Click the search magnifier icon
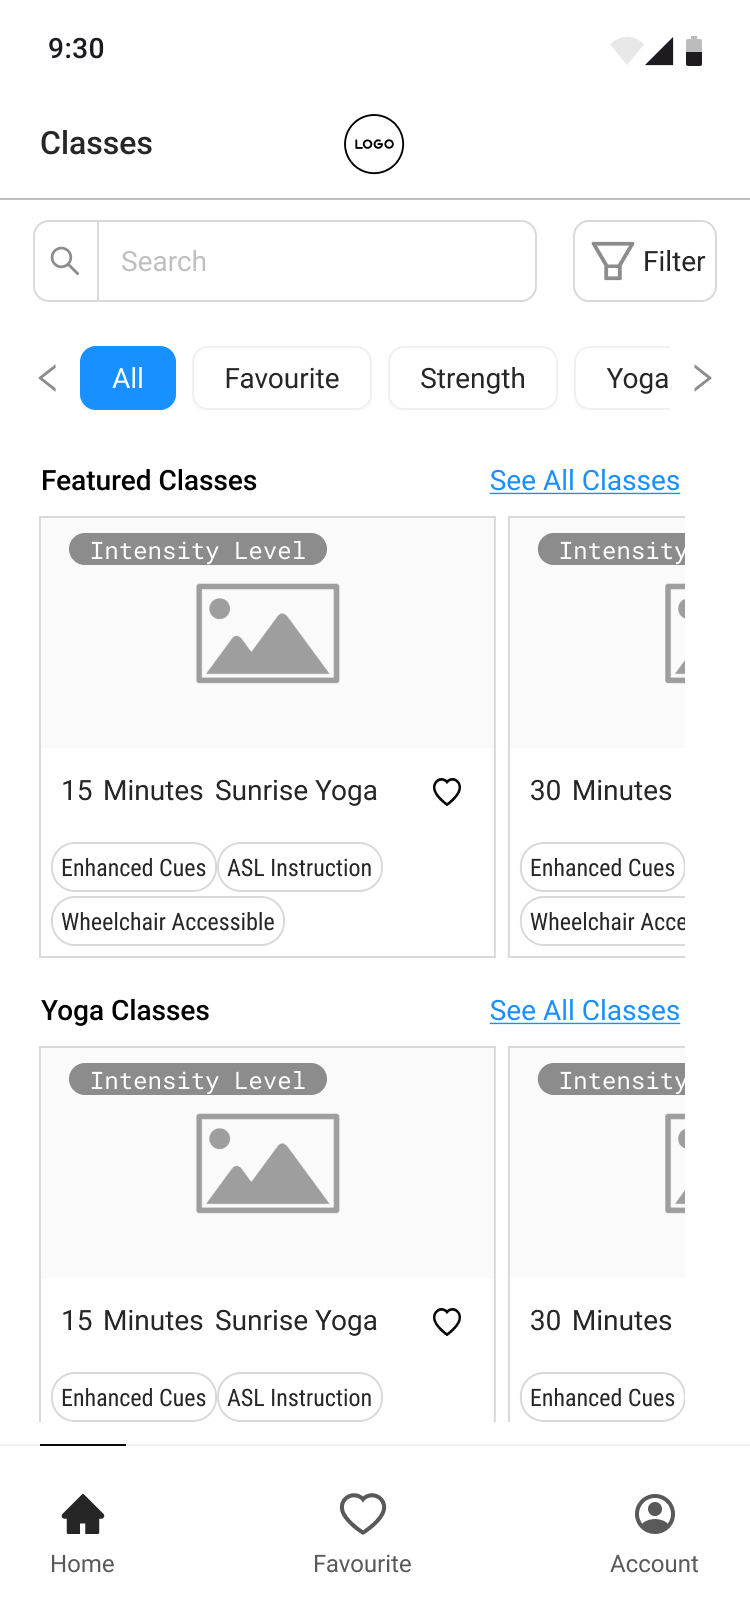The image size is (750, 1624). click(x=66, y=261)
